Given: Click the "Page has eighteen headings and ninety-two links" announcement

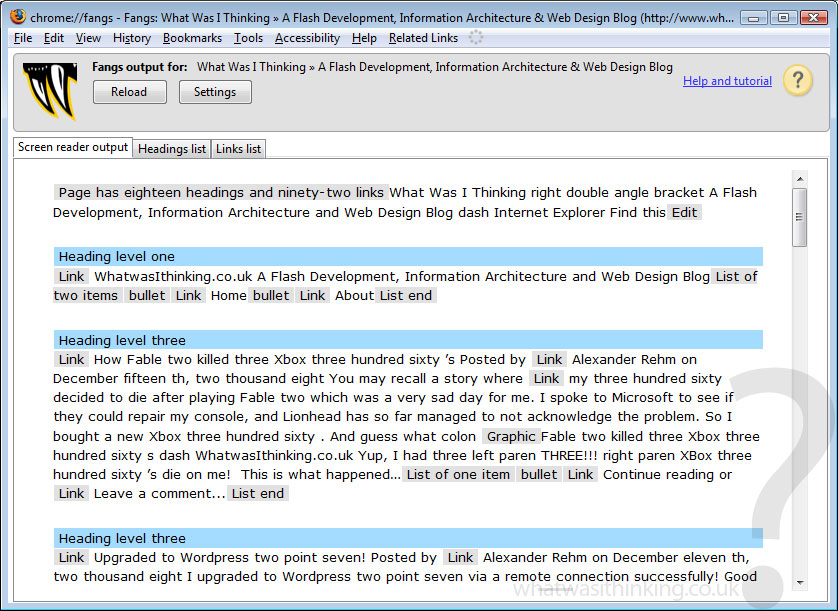Looking at the screenshot, I should tap(221, 192).
